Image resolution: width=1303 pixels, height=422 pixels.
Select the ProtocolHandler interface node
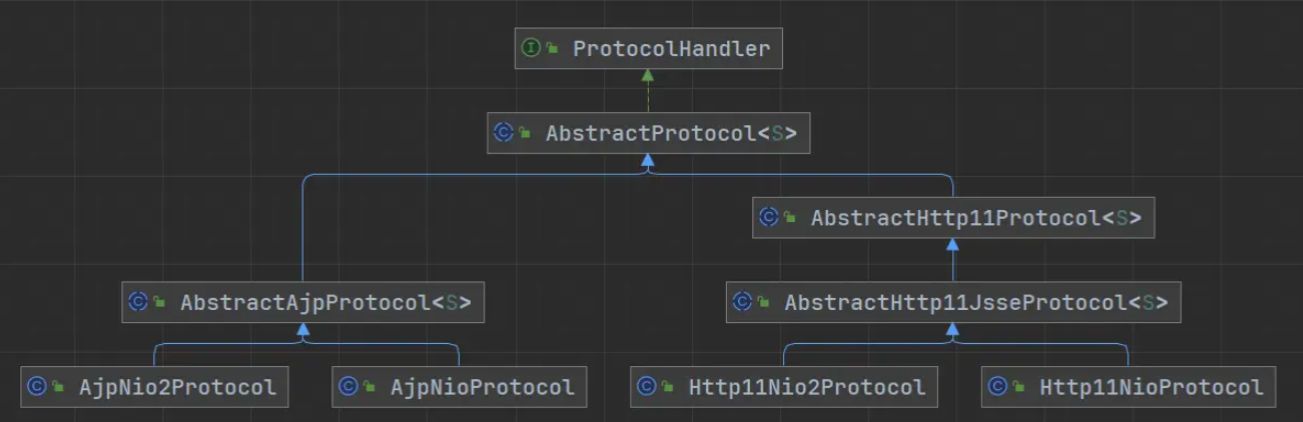click(x=670, y=49)
